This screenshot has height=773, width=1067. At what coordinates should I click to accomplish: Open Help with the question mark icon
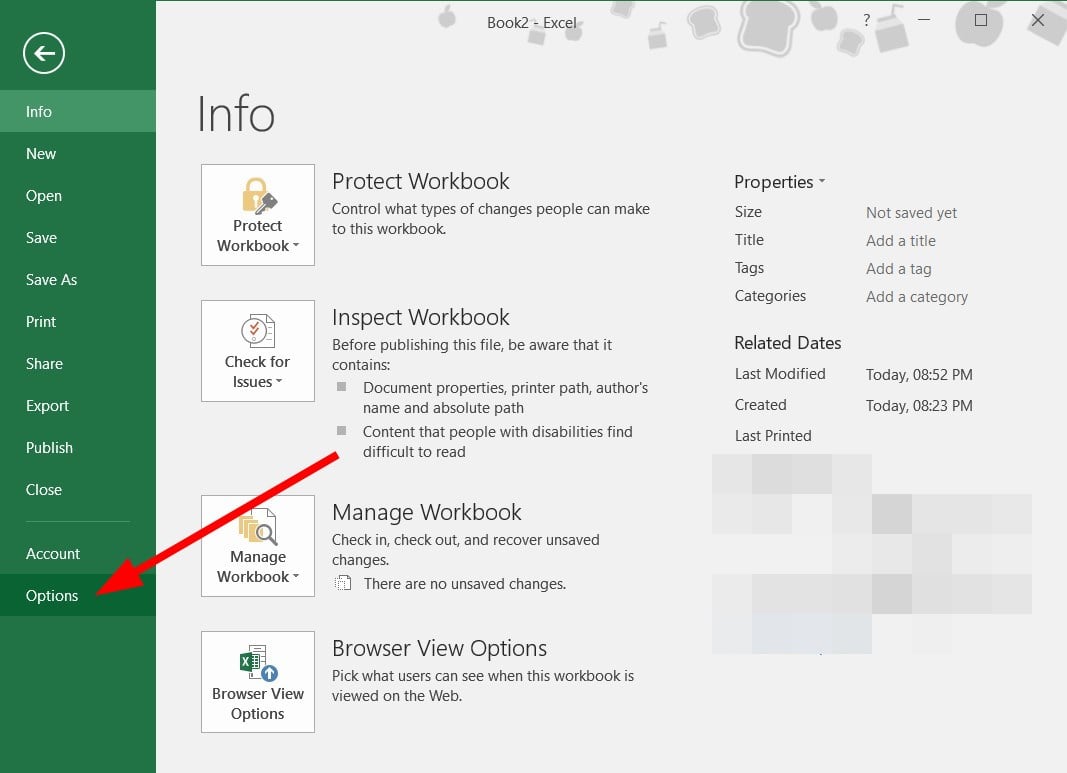[866, 20]
